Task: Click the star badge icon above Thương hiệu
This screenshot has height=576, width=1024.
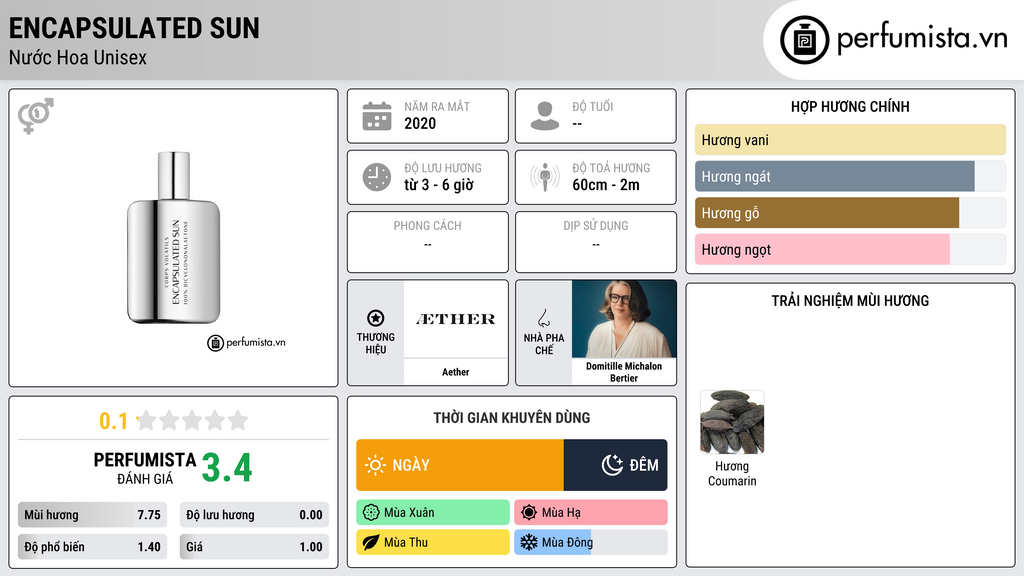Action: click(376, 318)
